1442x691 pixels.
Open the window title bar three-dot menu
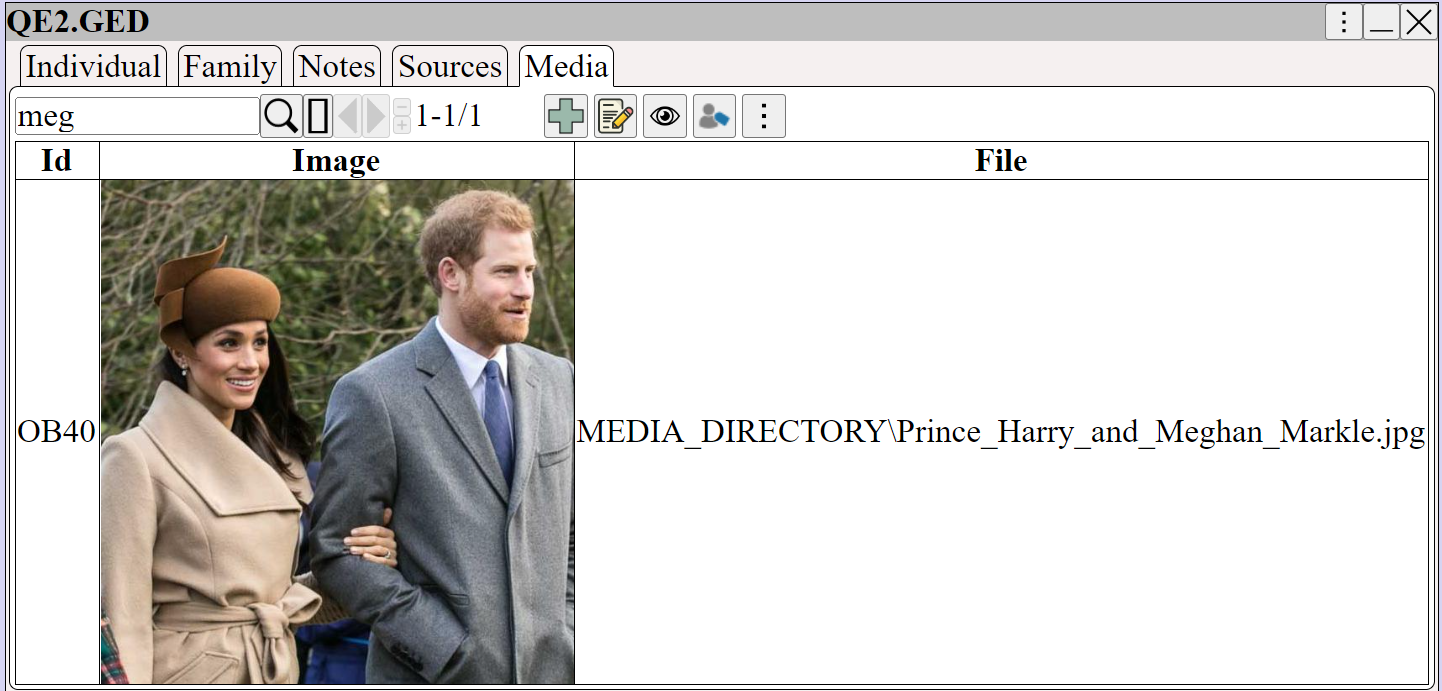point(1344,21)
